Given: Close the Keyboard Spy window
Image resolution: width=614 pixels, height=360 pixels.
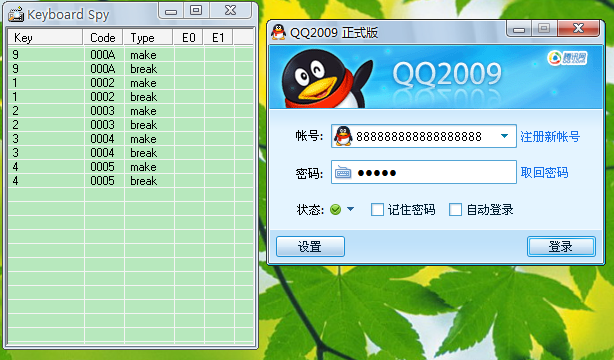Looking at the screenshot, I should tap(231, 11).
